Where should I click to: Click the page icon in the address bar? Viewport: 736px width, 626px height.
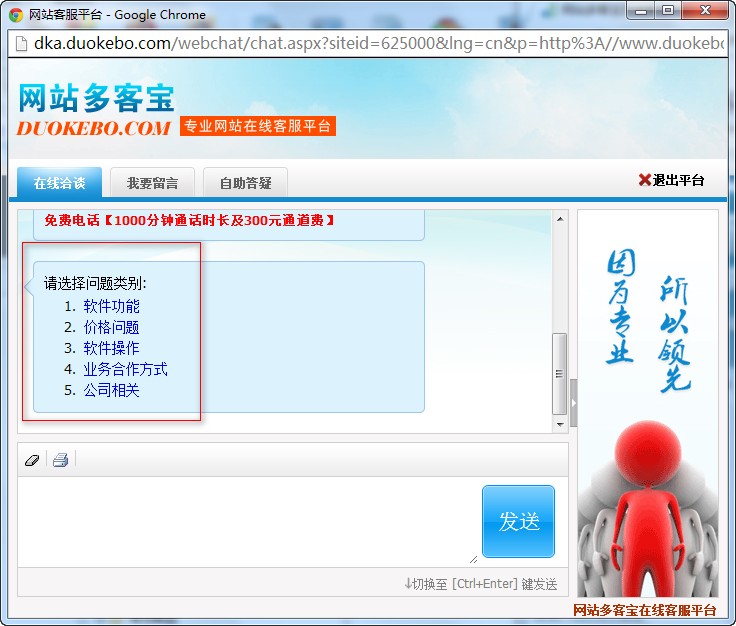pos(20,44)
